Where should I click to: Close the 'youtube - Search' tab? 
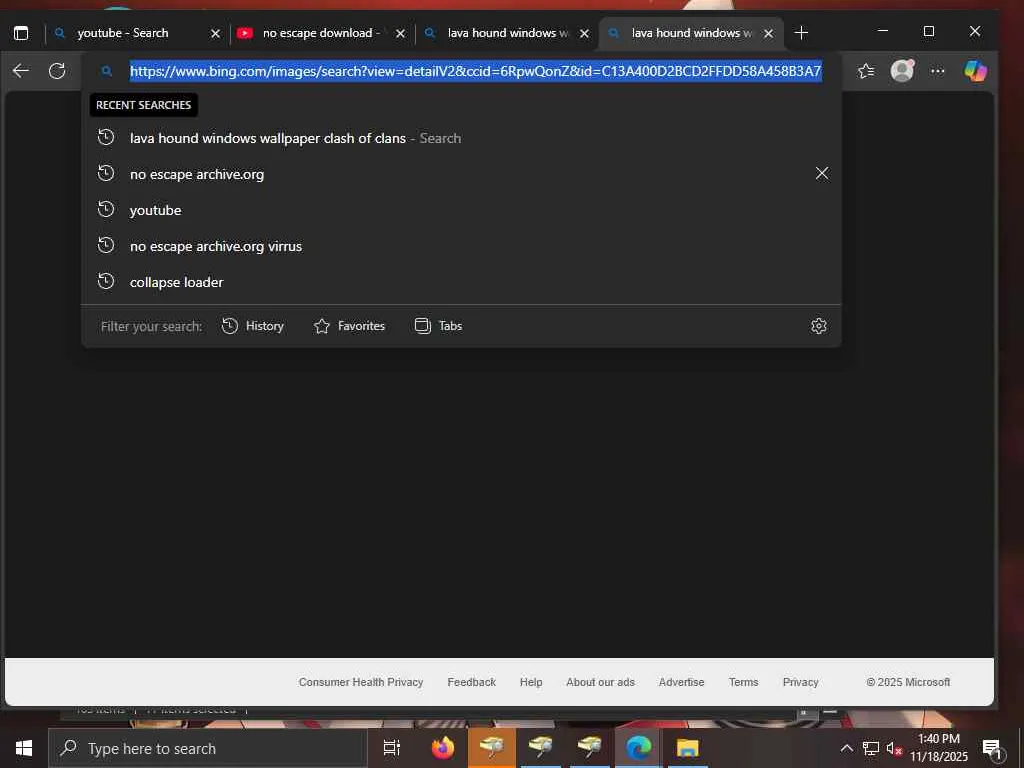coord(215,33)
